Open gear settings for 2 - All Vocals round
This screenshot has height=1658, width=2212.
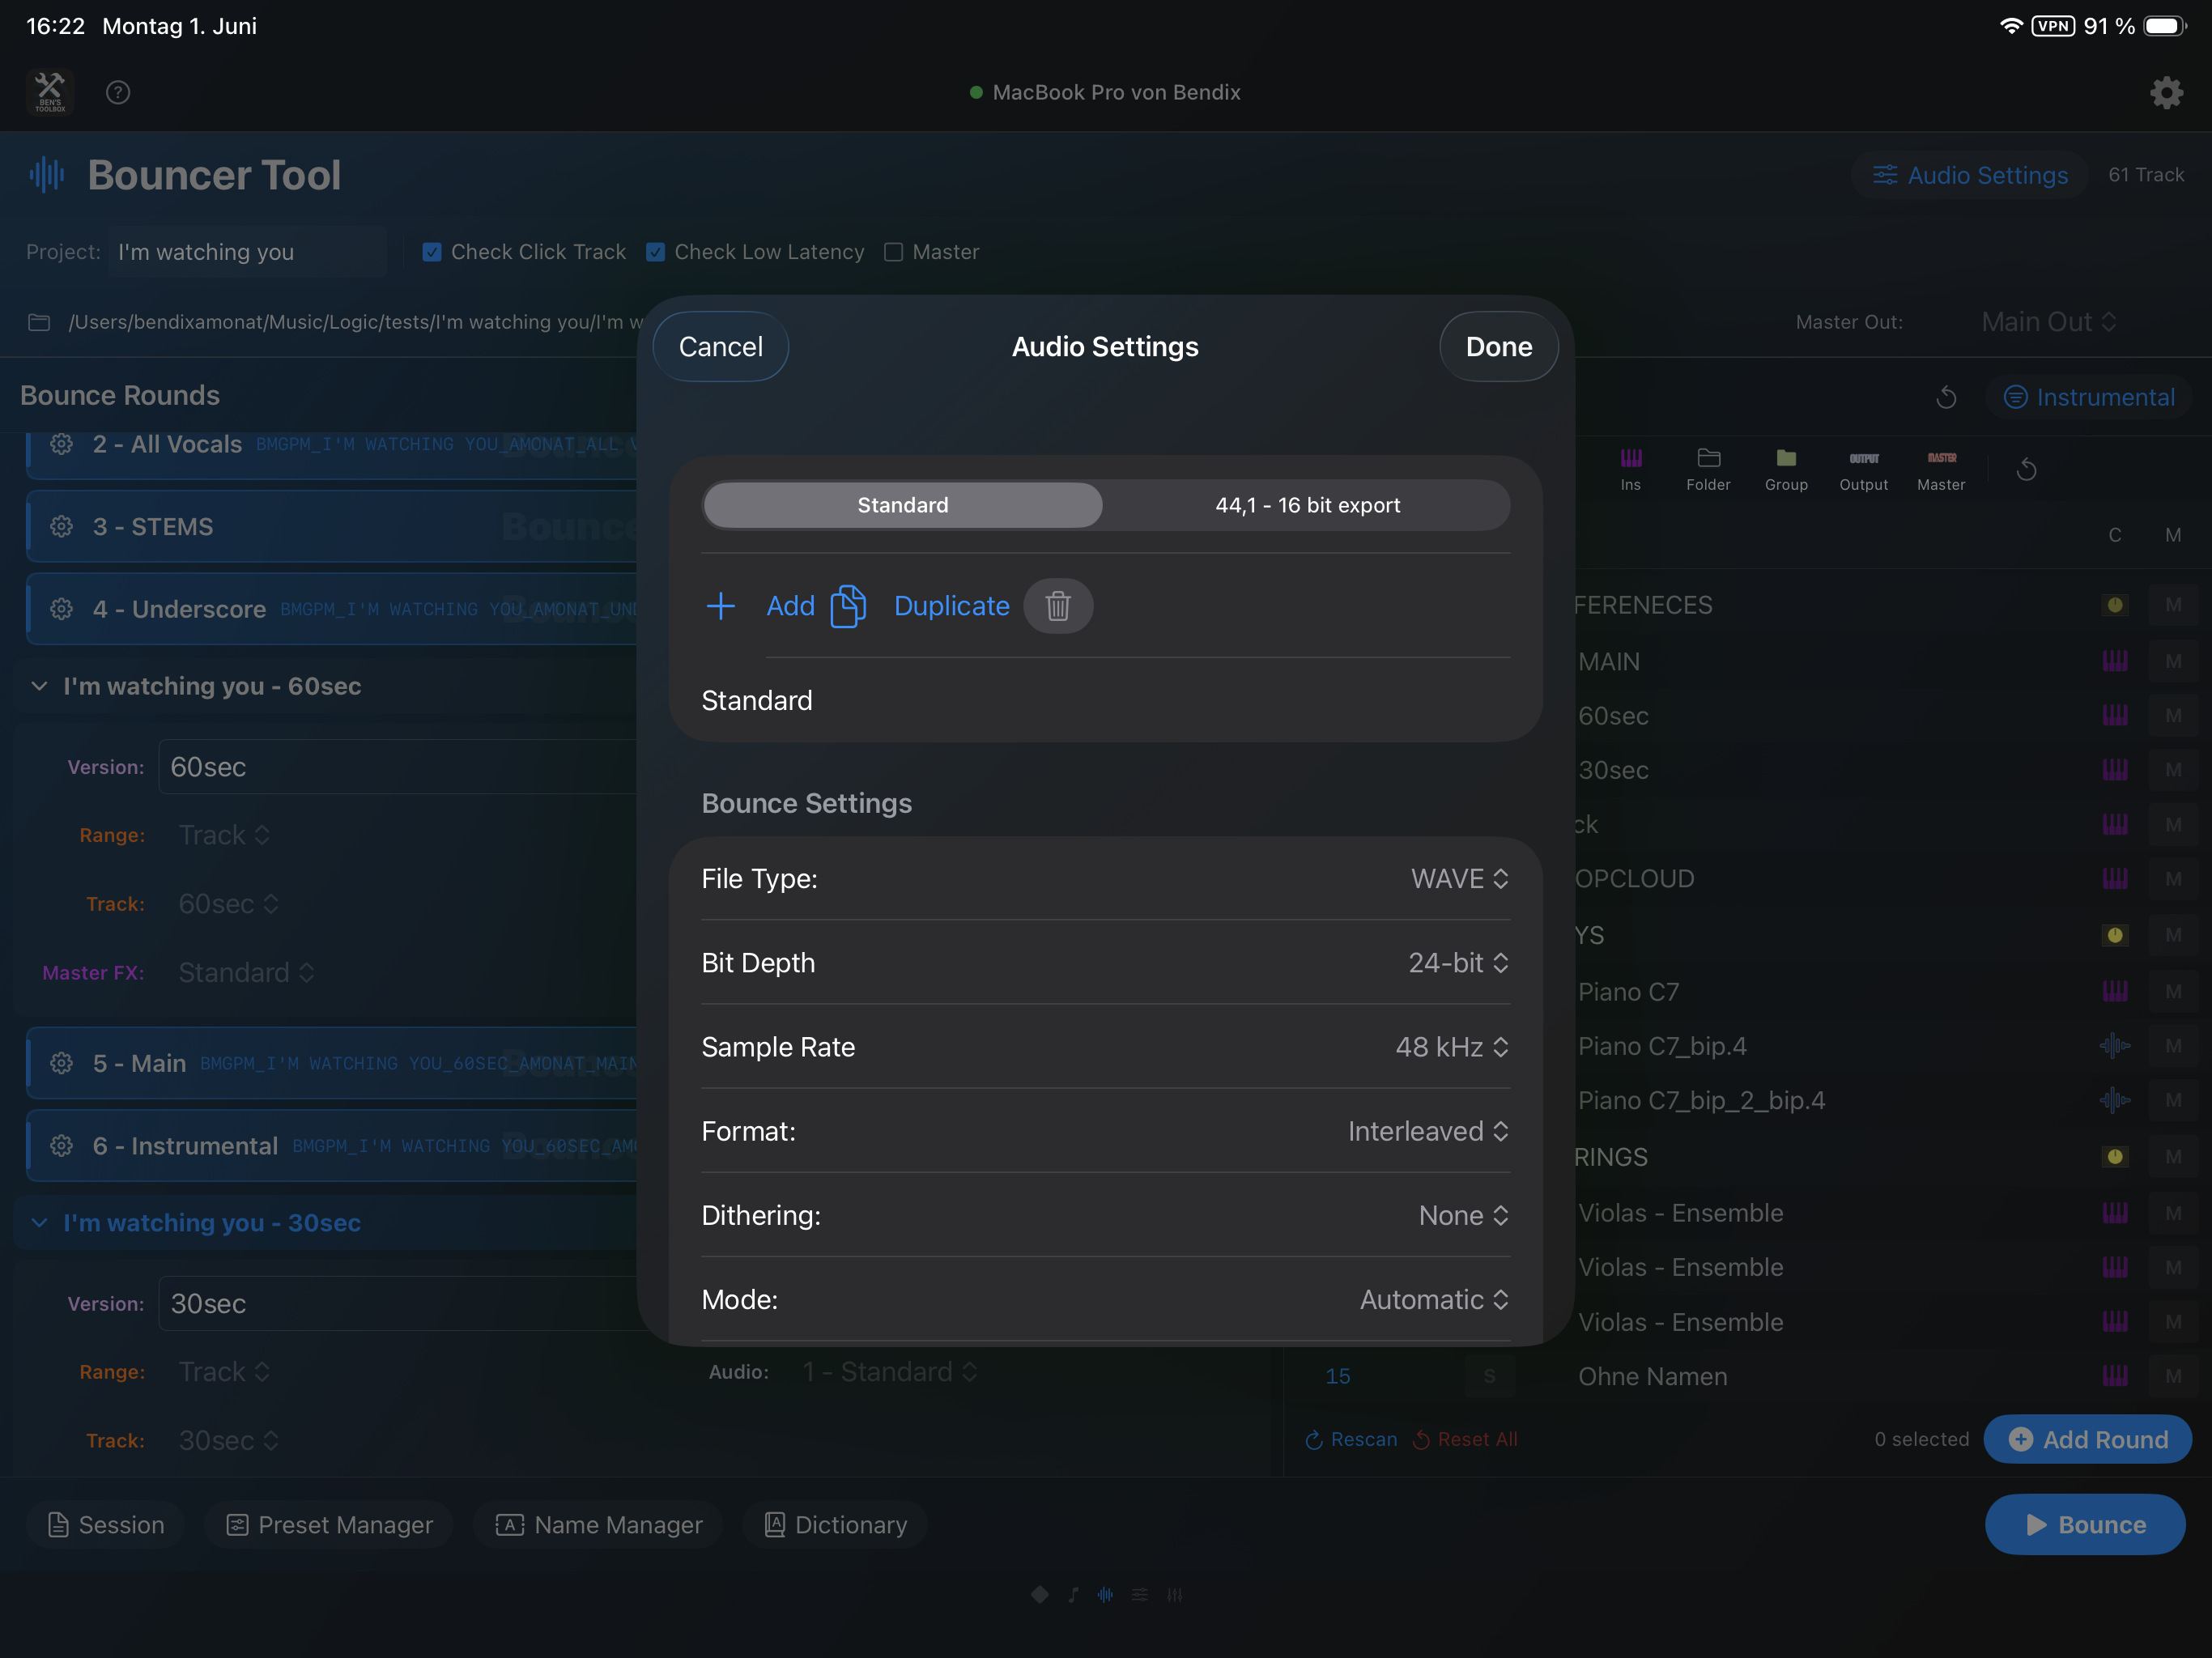point(62,444)
